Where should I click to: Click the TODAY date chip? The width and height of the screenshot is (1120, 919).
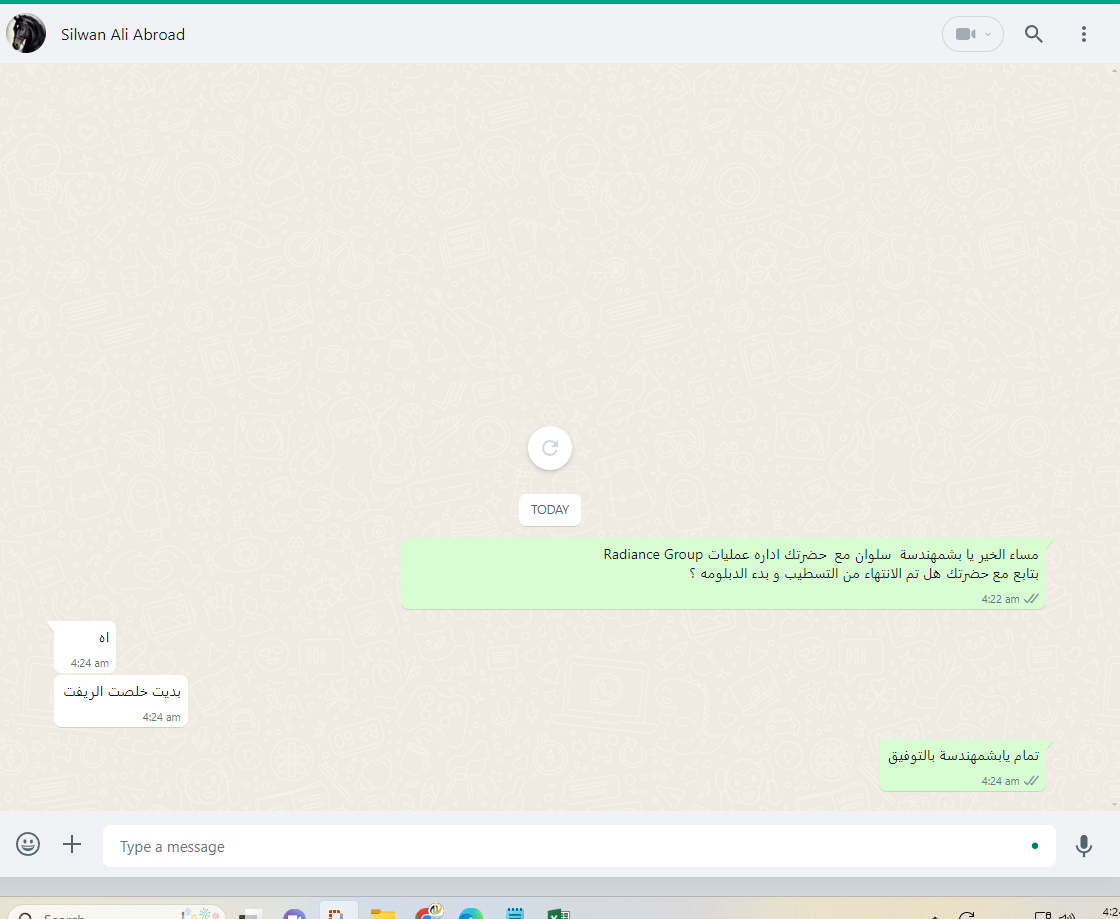(x=549, y=510)
